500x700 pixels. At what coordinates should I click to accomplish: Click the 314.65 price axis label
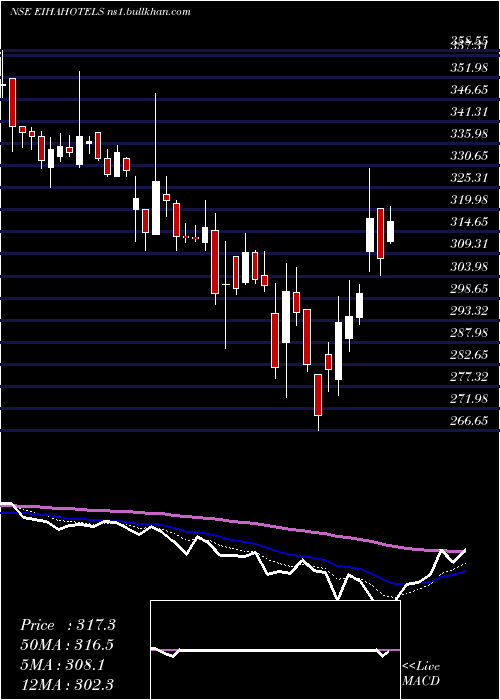point(469,222)
